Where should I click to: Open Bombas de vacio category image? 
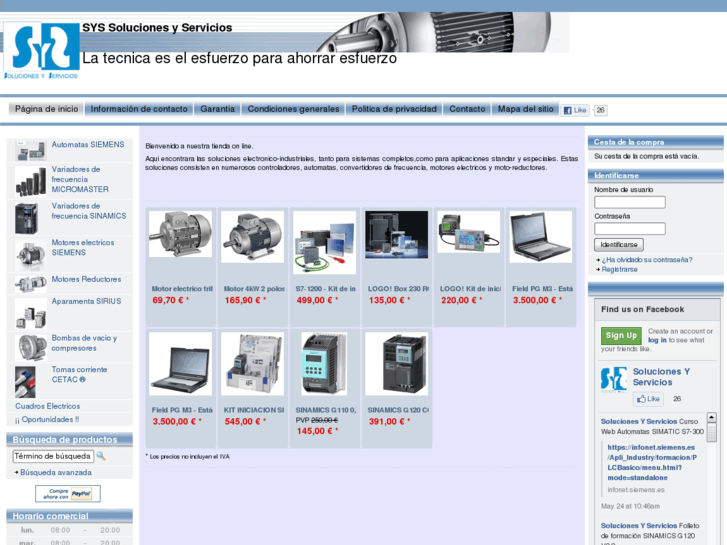tap(31, 347)
